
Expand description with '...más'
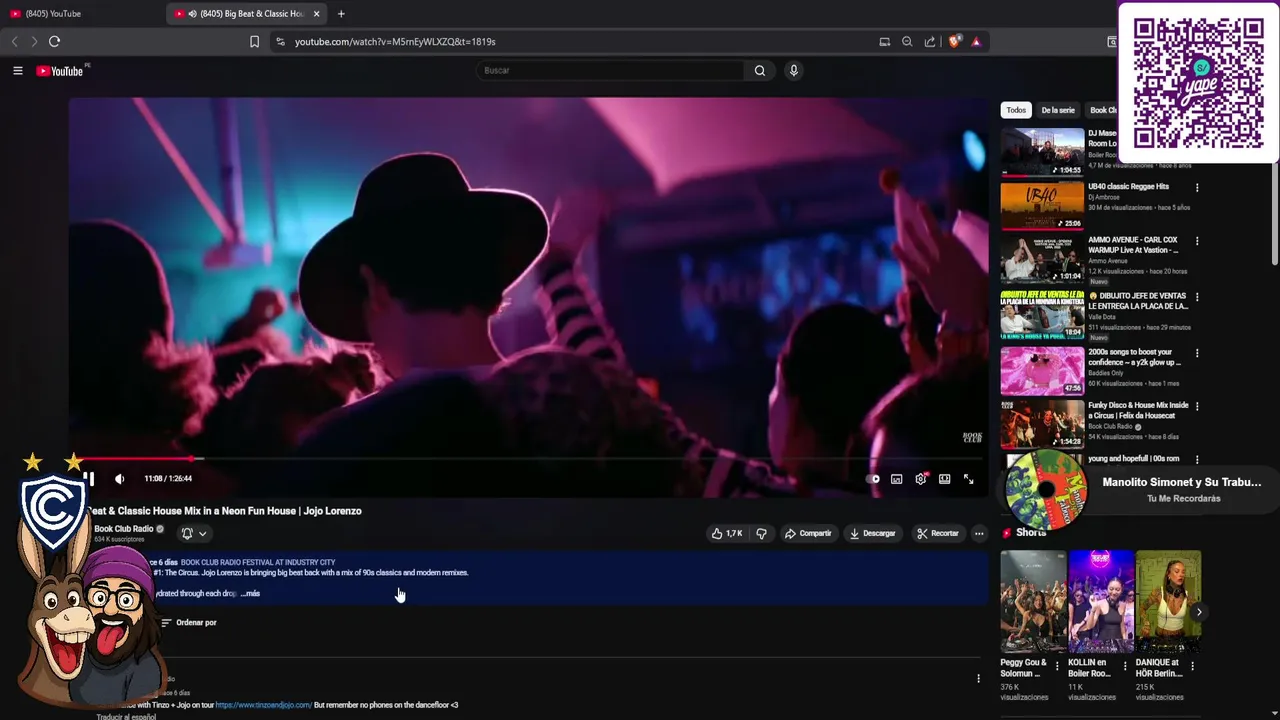(x=250, y=594)
